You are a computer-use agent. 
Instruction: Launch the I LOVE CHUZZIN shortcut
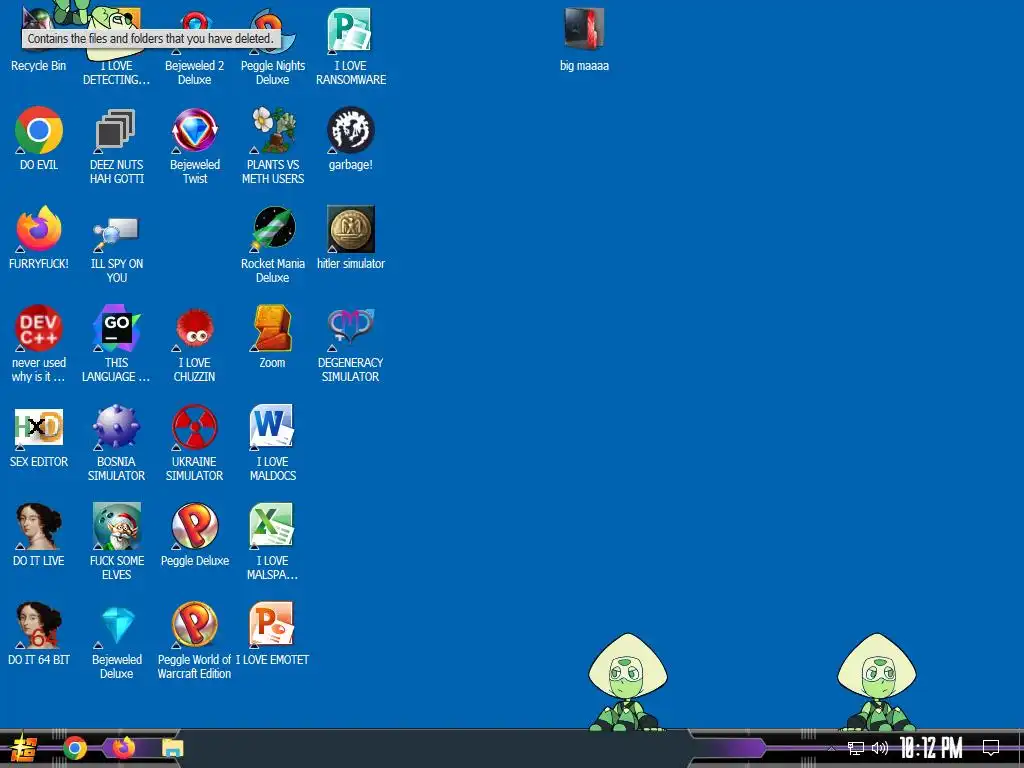pos(195,343)
